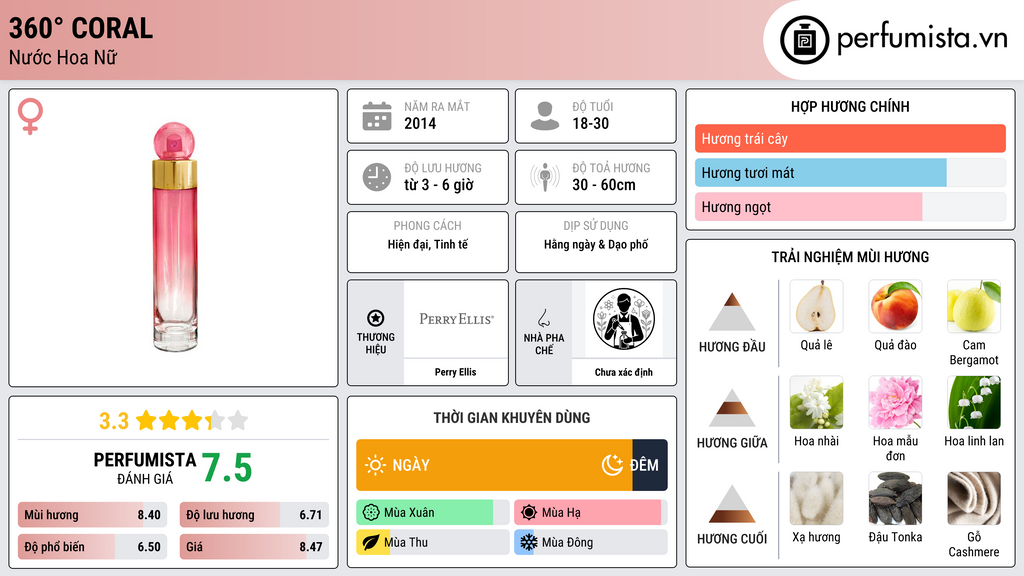Image resolution: width=1024 pixels, height=576 pixels.
Task: Click the Quả đào peach thumbnail
Action: (895, 306)
